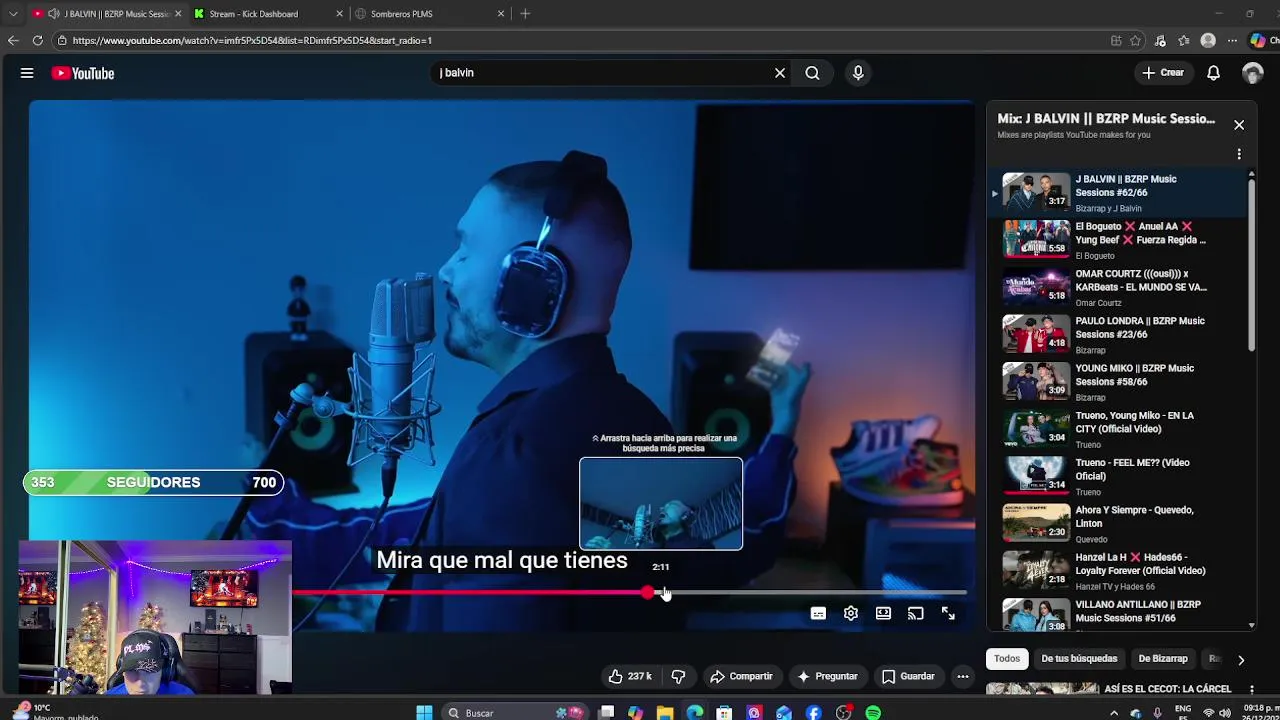Toggle subtitles on the video player

[818, 614]
